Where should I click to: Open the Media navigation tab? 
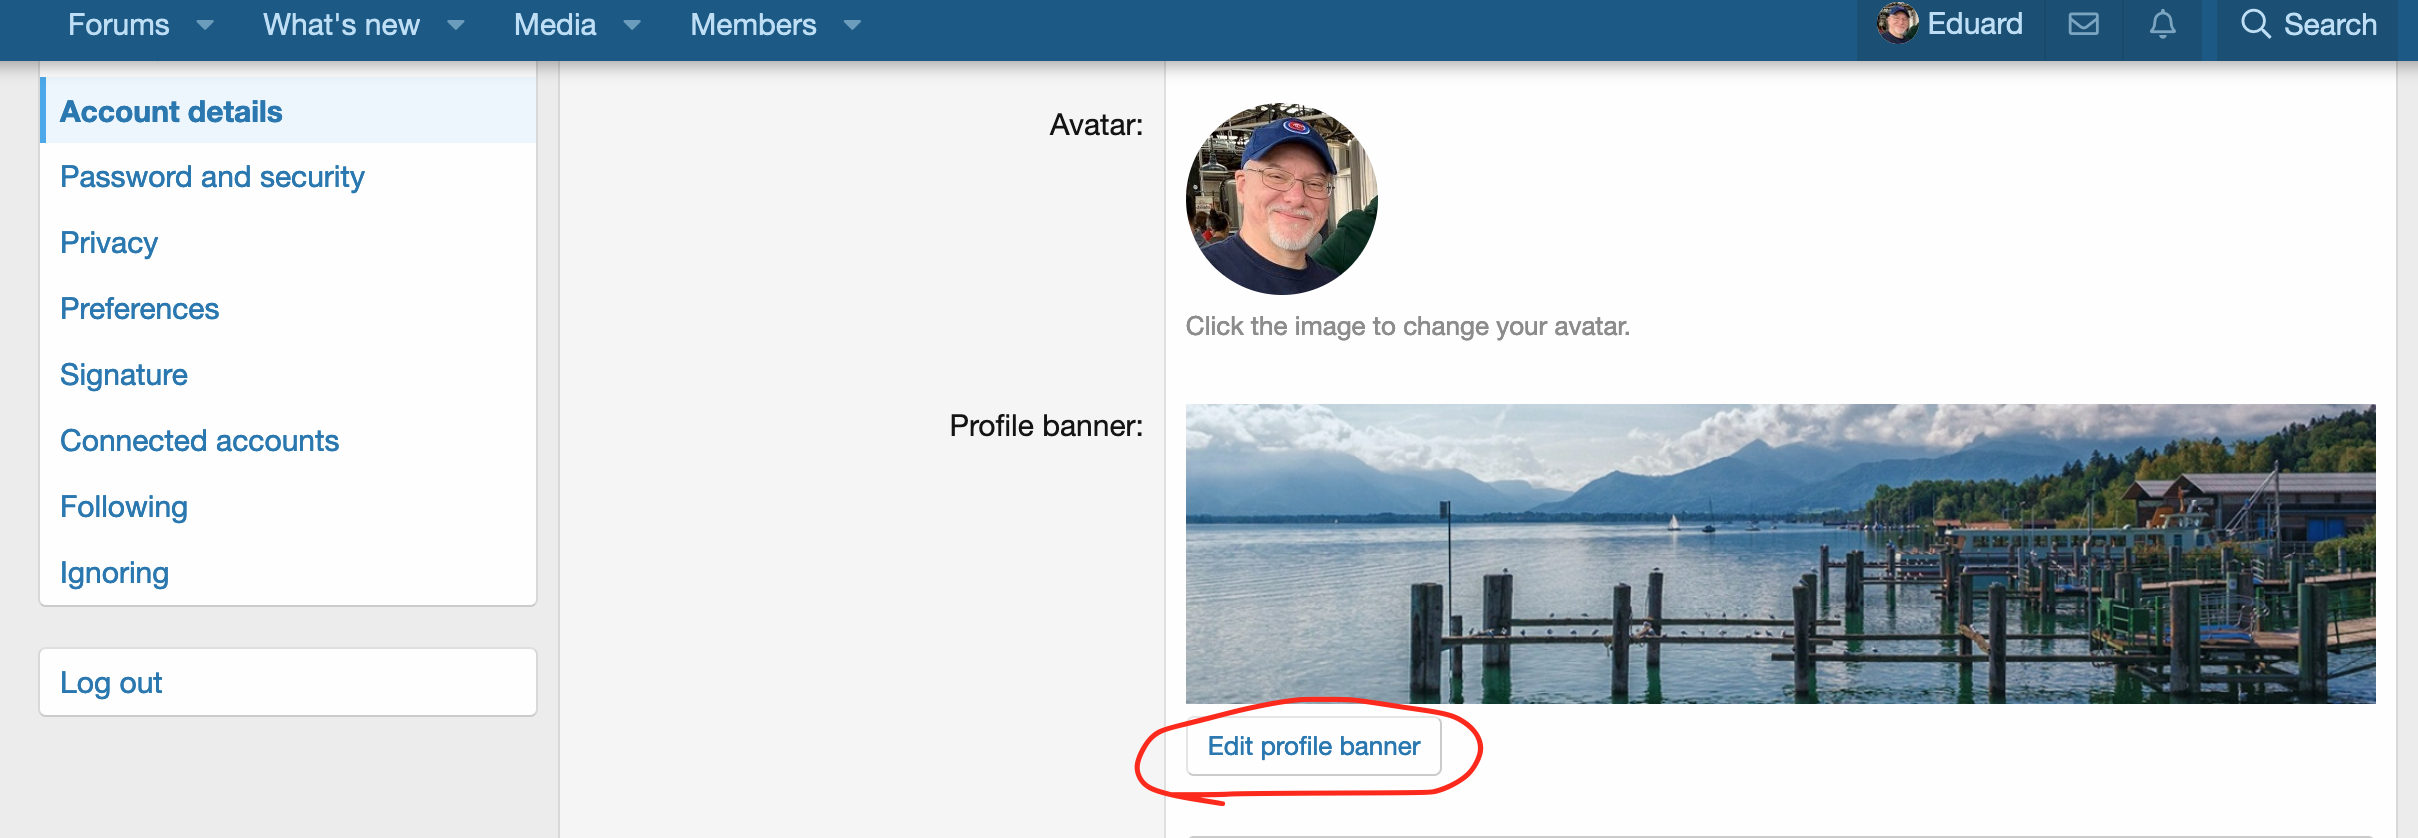tap(555, 25)
